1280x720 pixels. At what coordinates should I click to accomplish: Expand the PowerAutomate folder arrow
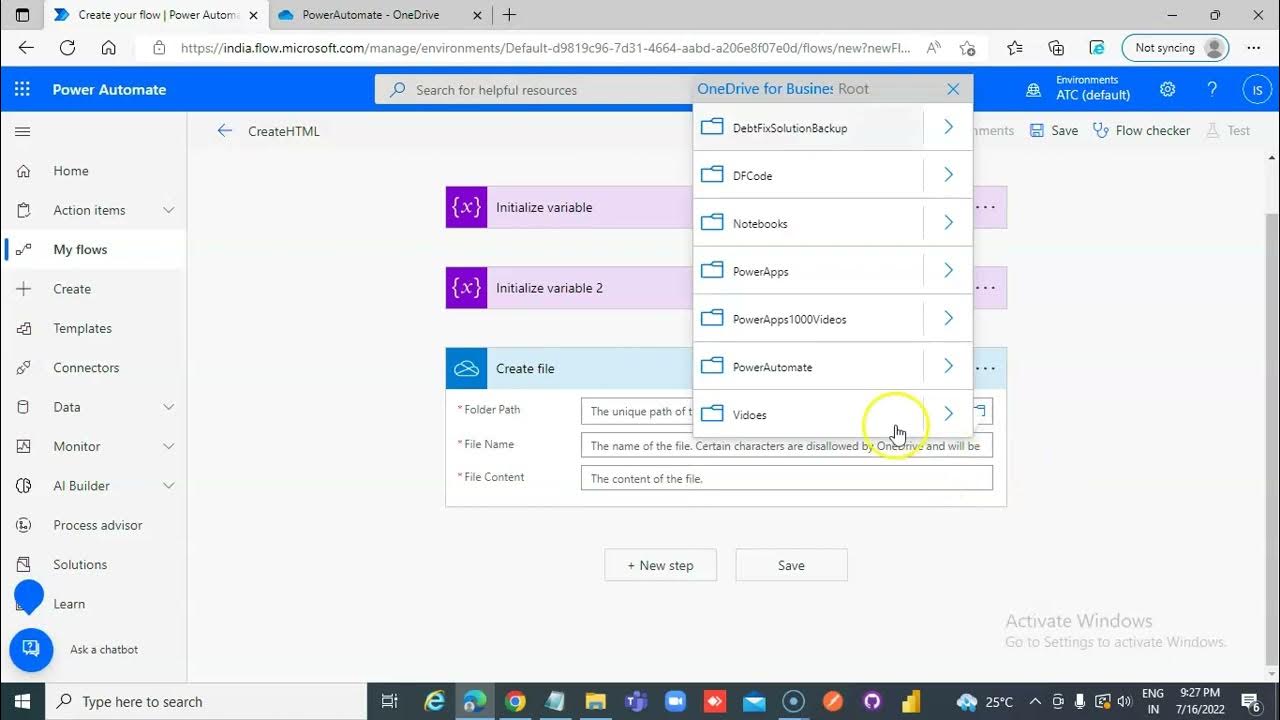click(x=948, y=366)
